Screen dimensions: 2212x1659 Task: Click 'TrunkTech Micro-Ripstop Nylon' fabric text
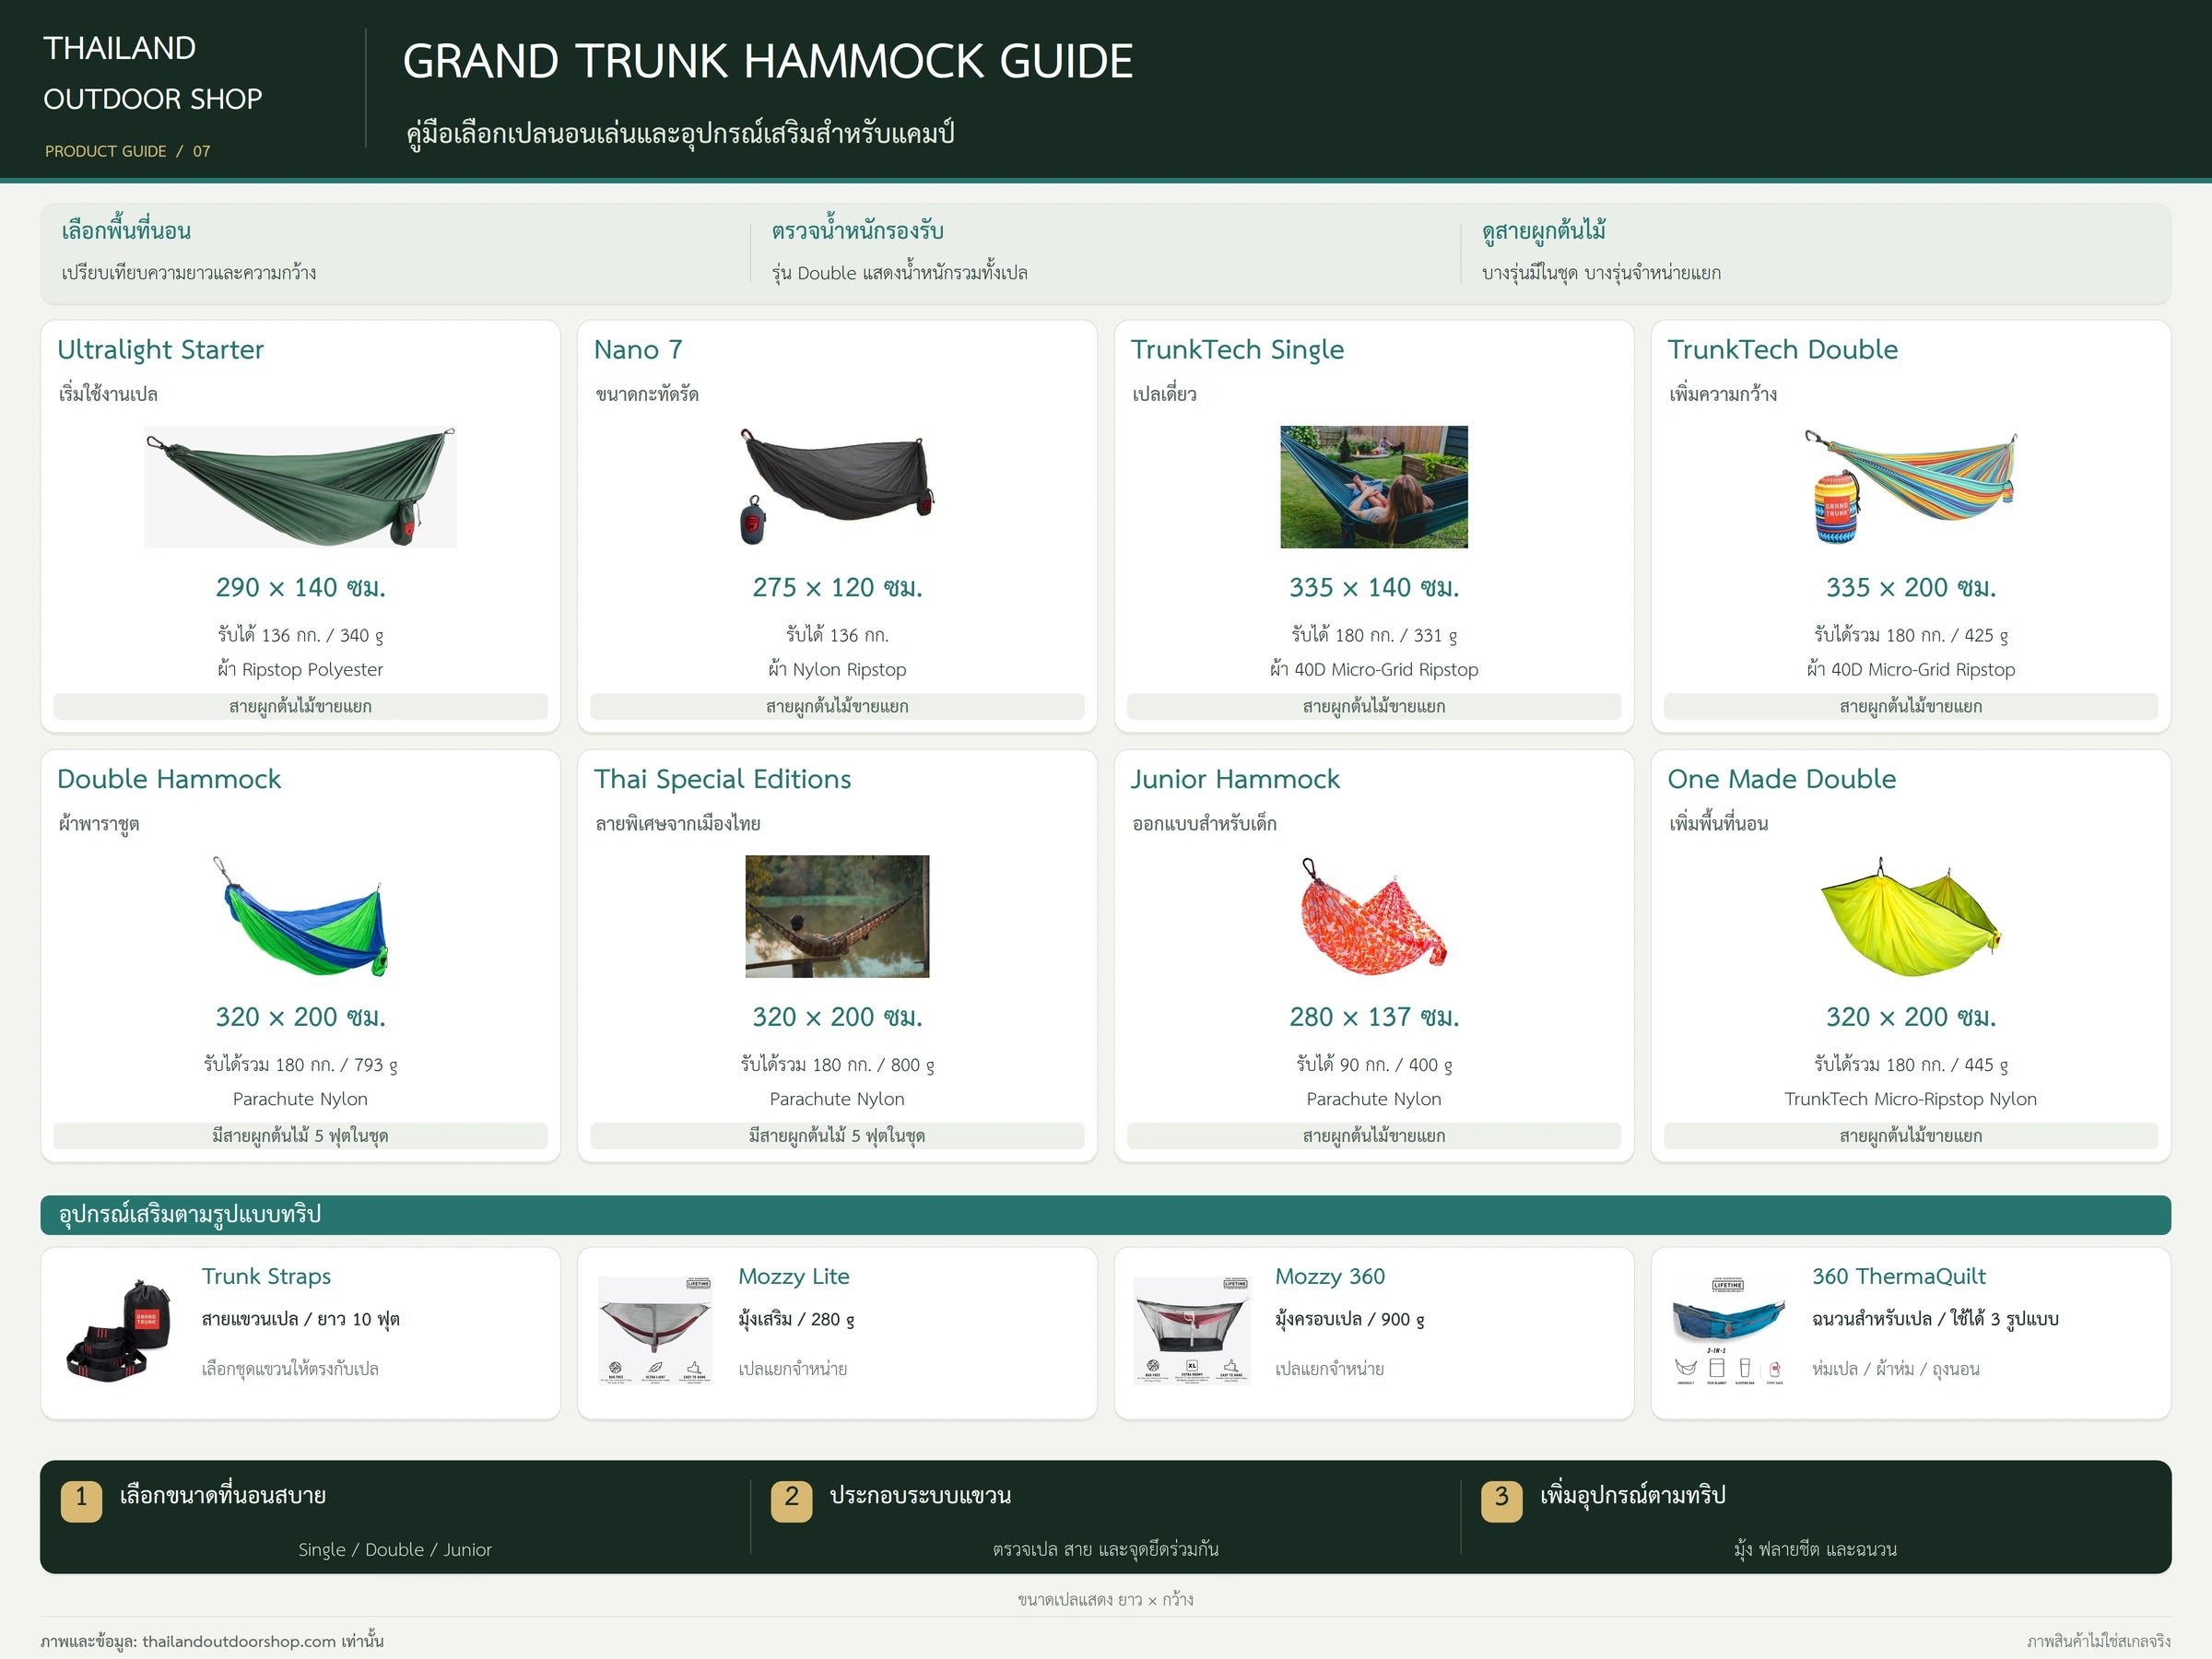(x=1910, y=1099)
